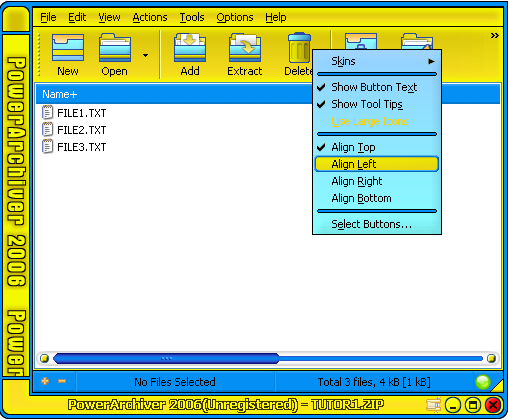Click the Add files toolbar icon
This screenshot has width=508, height=419.
(x=190, y=47)
